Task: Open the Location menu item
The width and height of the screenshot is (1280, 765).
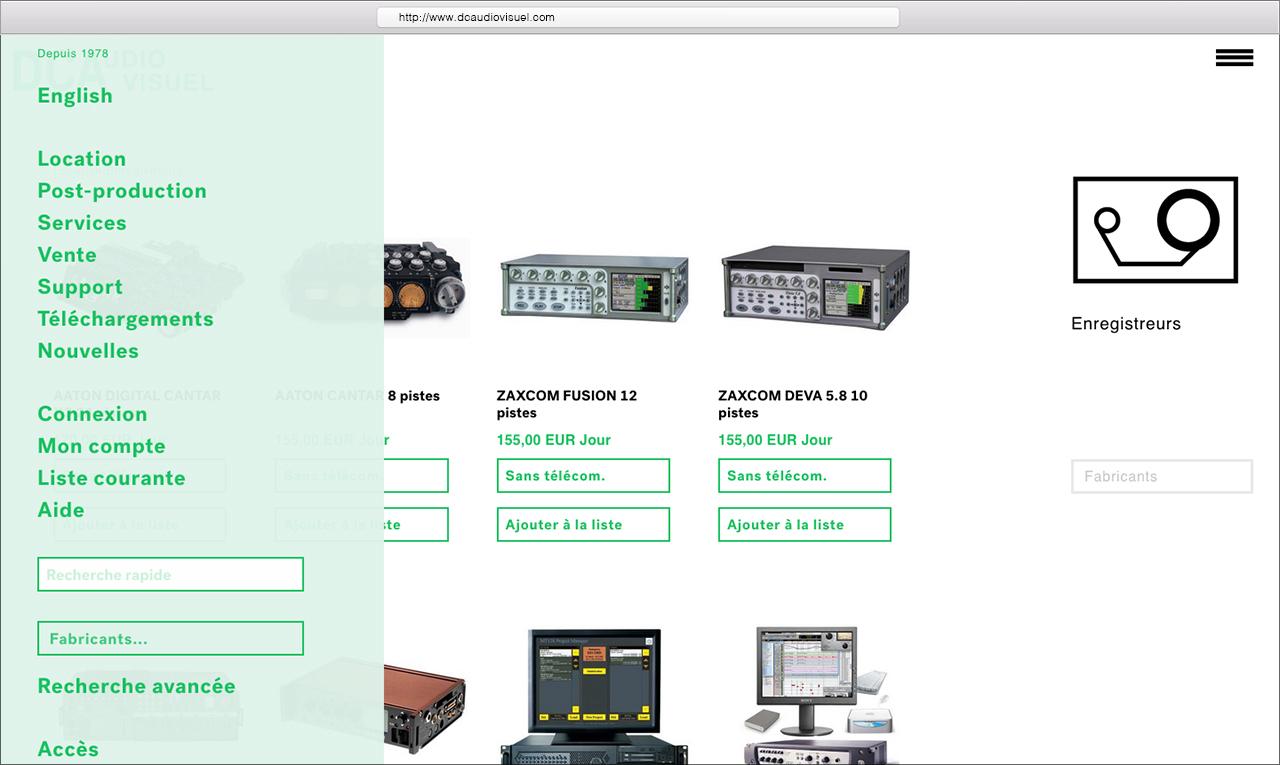Action: [82, 159]
